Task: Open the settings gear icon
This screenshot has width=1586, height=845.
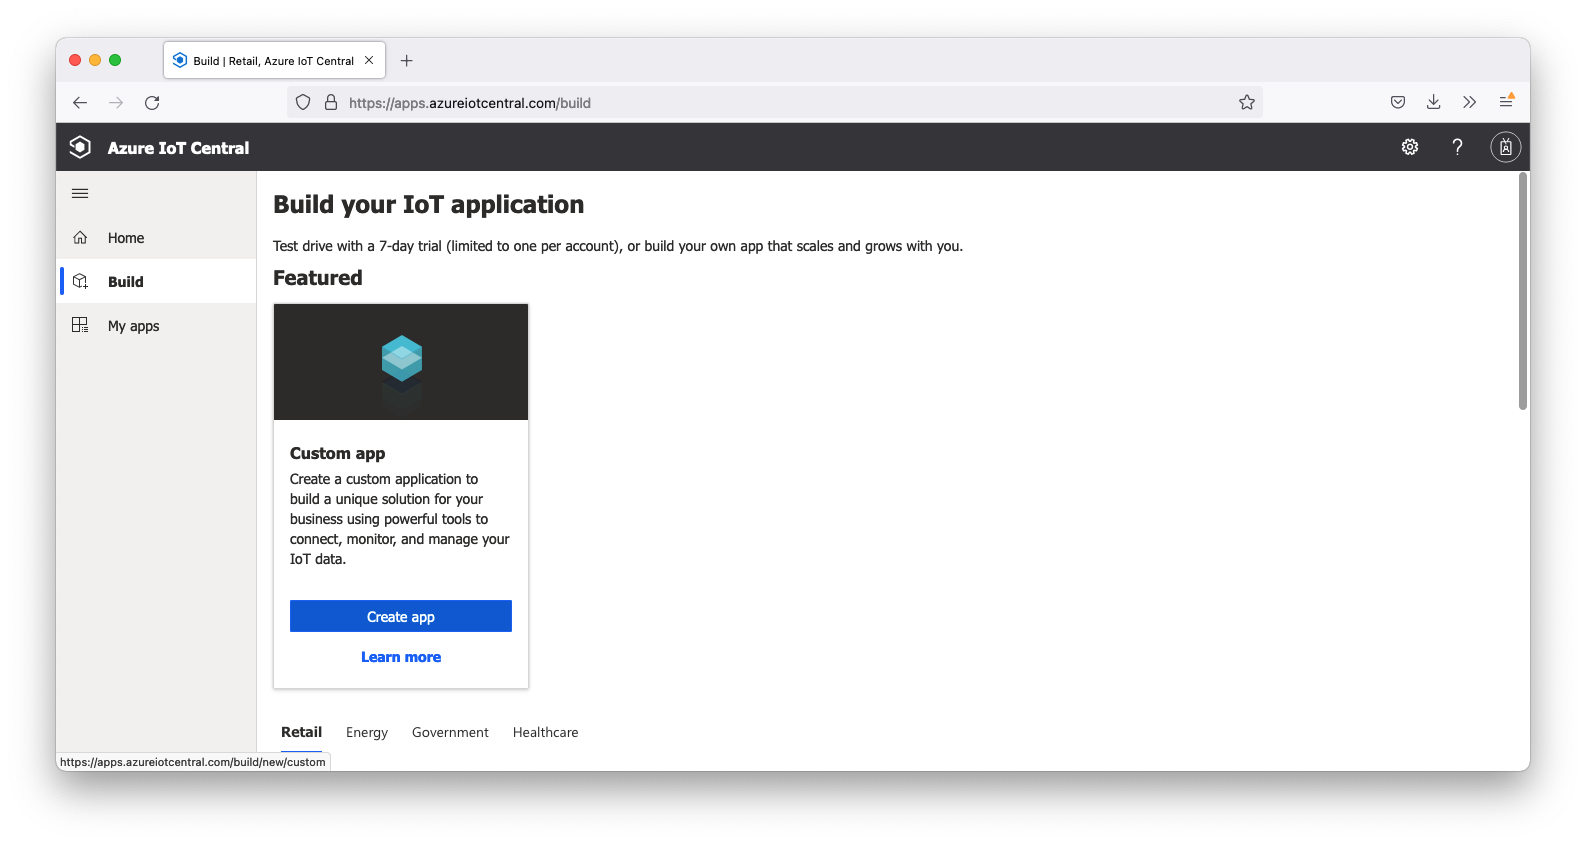Action: coord(1409,147)
